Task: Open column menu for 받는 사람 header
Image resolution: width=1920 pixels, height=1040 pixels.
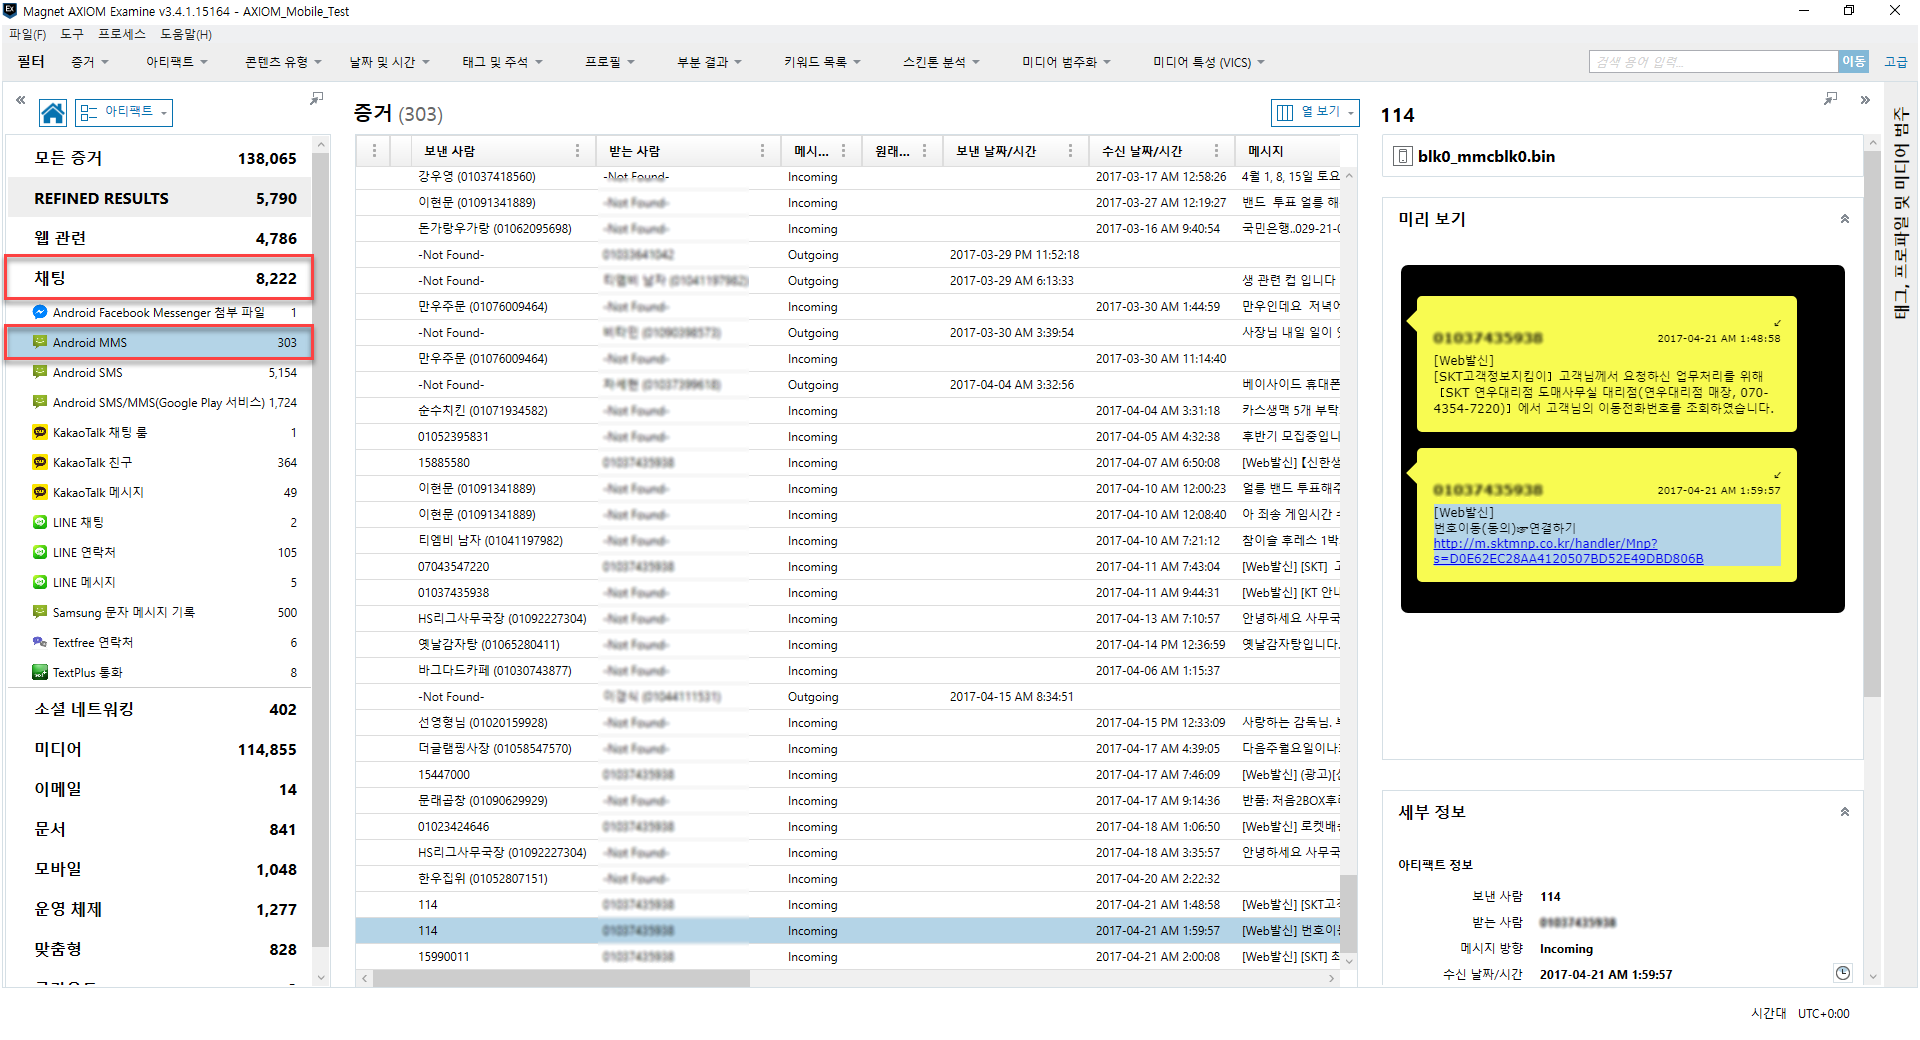Action: coord(762,151)
